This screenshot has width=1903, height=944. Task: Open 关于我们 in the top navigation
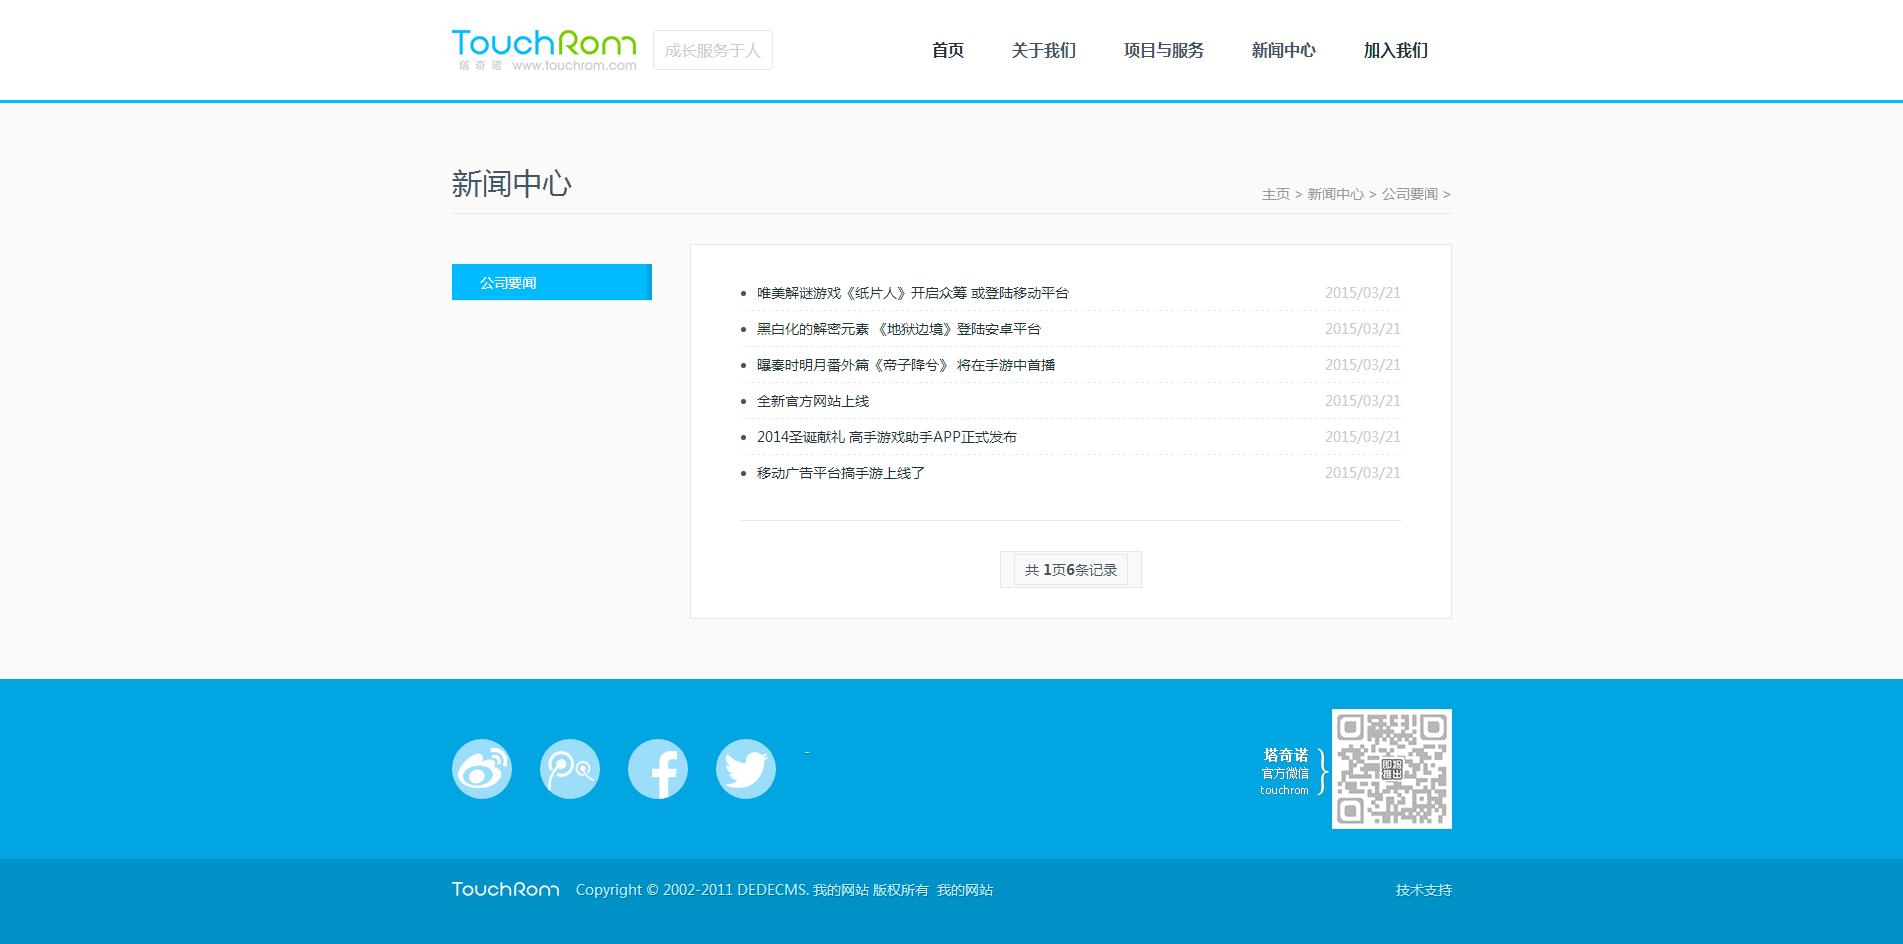pos(1043,50)
